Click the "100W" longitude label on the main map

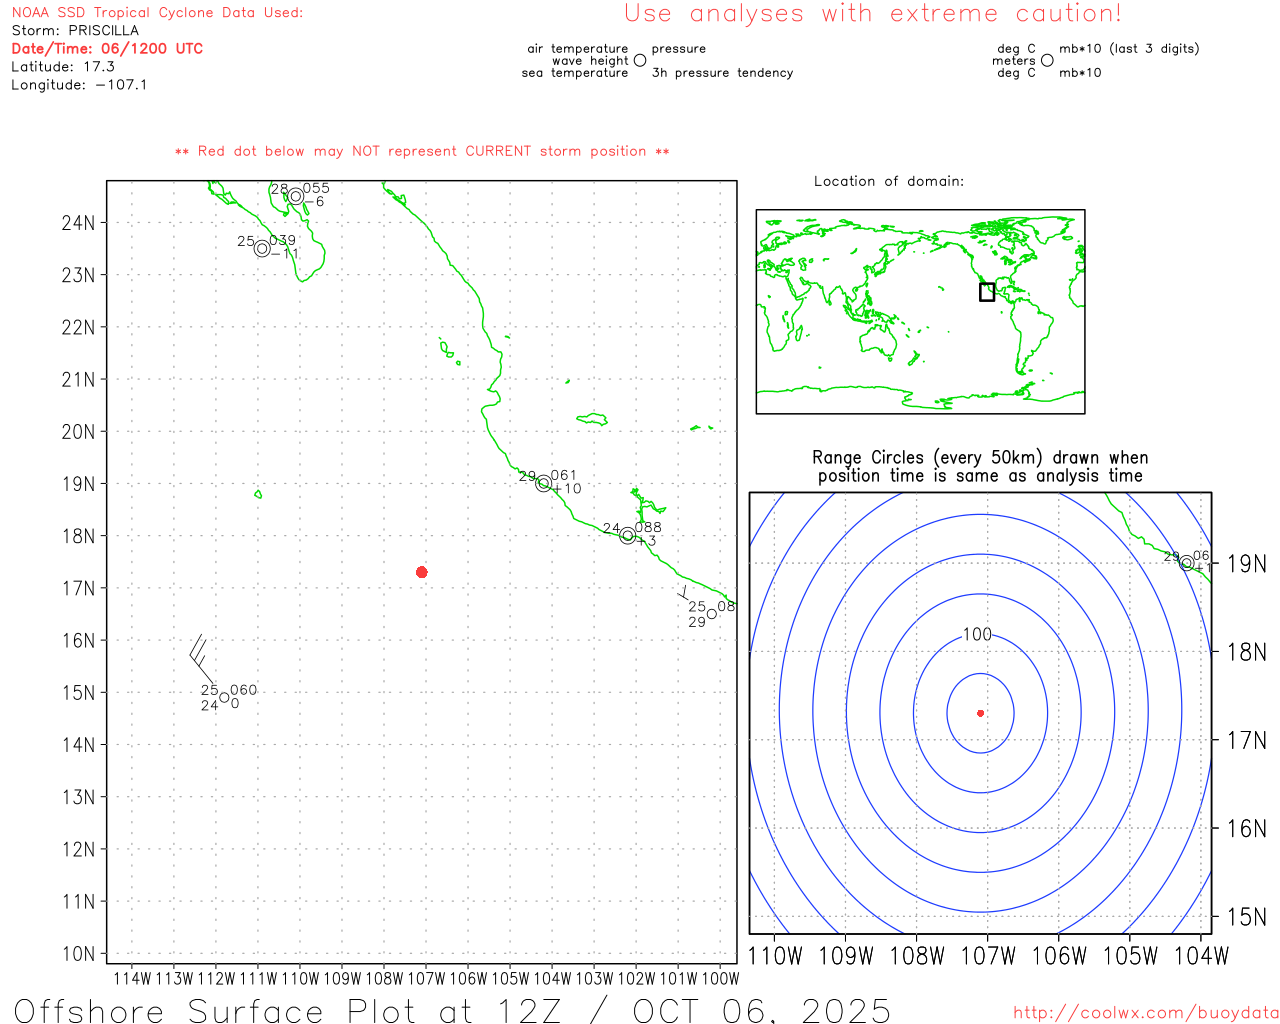tap(720, 978)
